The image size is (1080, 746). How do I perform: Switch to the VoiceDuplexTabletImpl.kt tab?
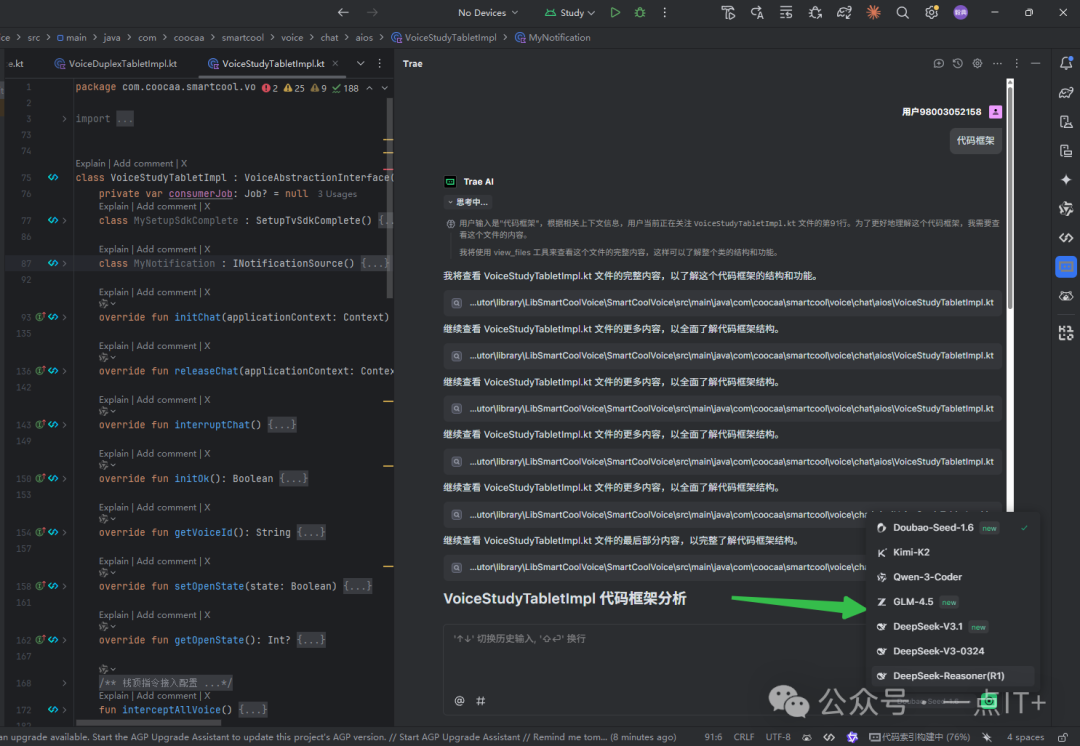115,63
